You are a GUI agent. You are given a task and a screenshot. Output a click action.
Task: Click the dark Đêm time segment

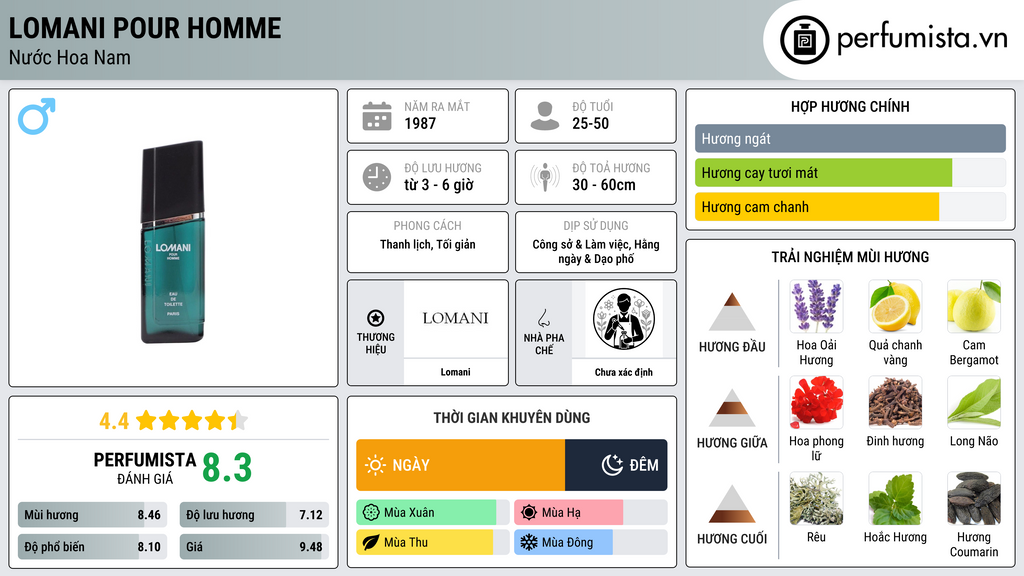[616, 465]
